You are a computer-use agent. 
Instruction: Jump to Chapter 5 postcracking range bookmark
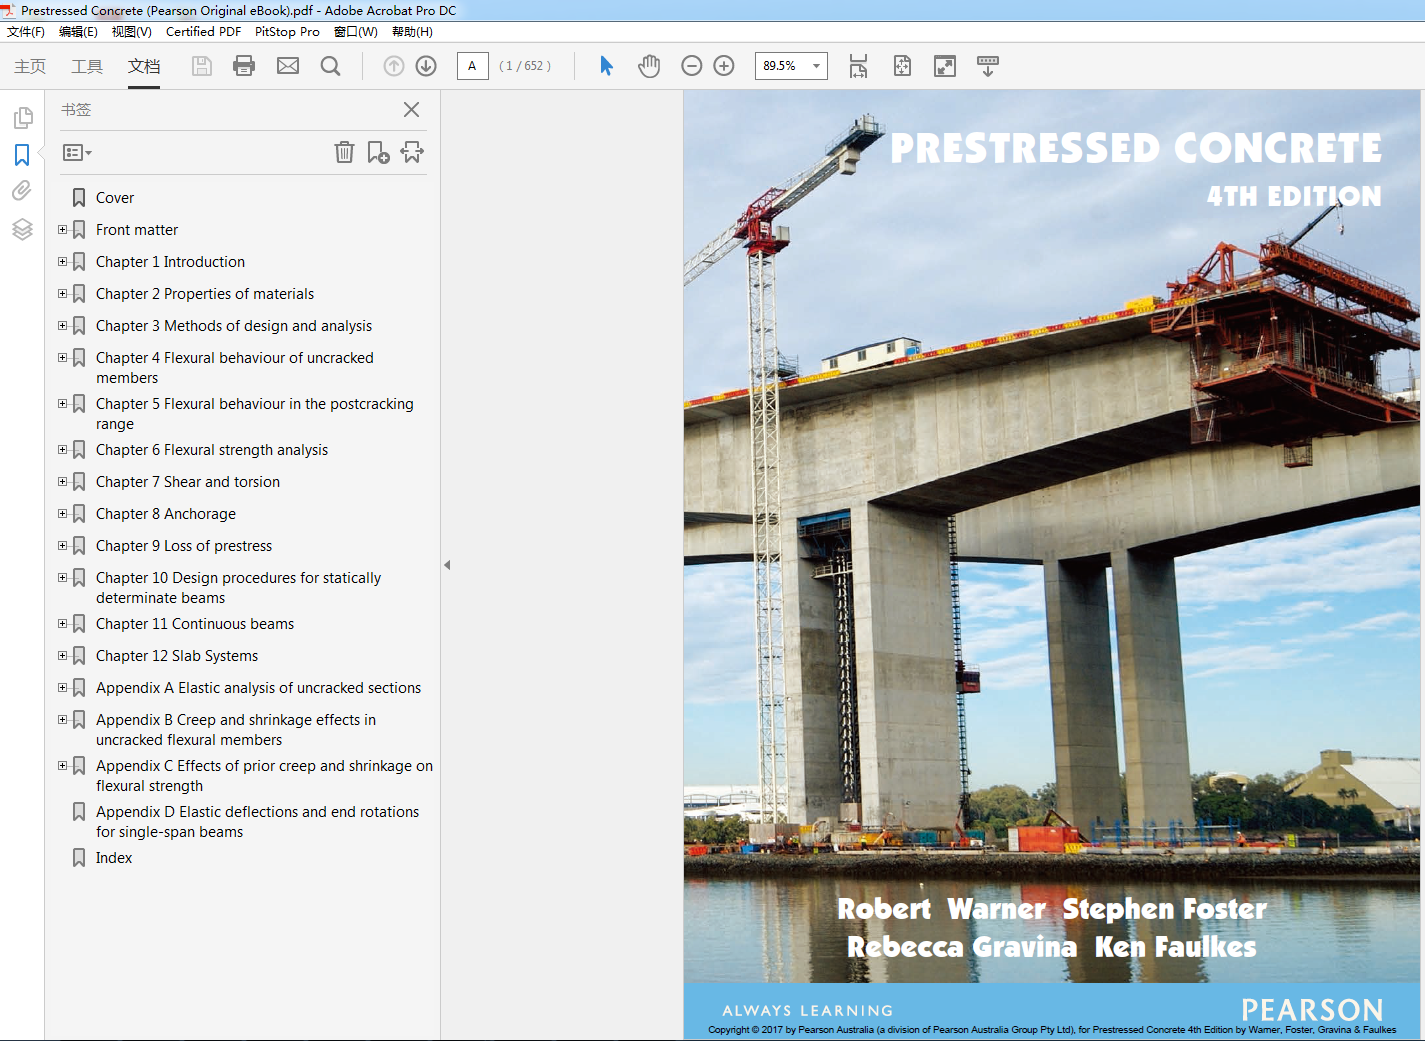[x=255, y=414]
